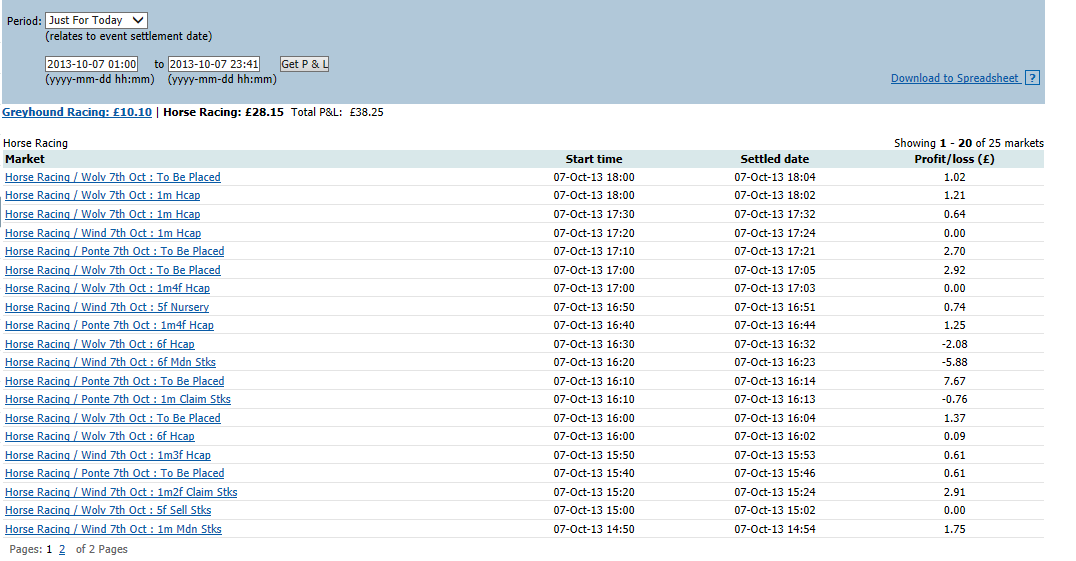Open Wolv 1m Hcap market starting 17:30
Viewport: 1076px width, 561px height.
[x=102, y=214]
